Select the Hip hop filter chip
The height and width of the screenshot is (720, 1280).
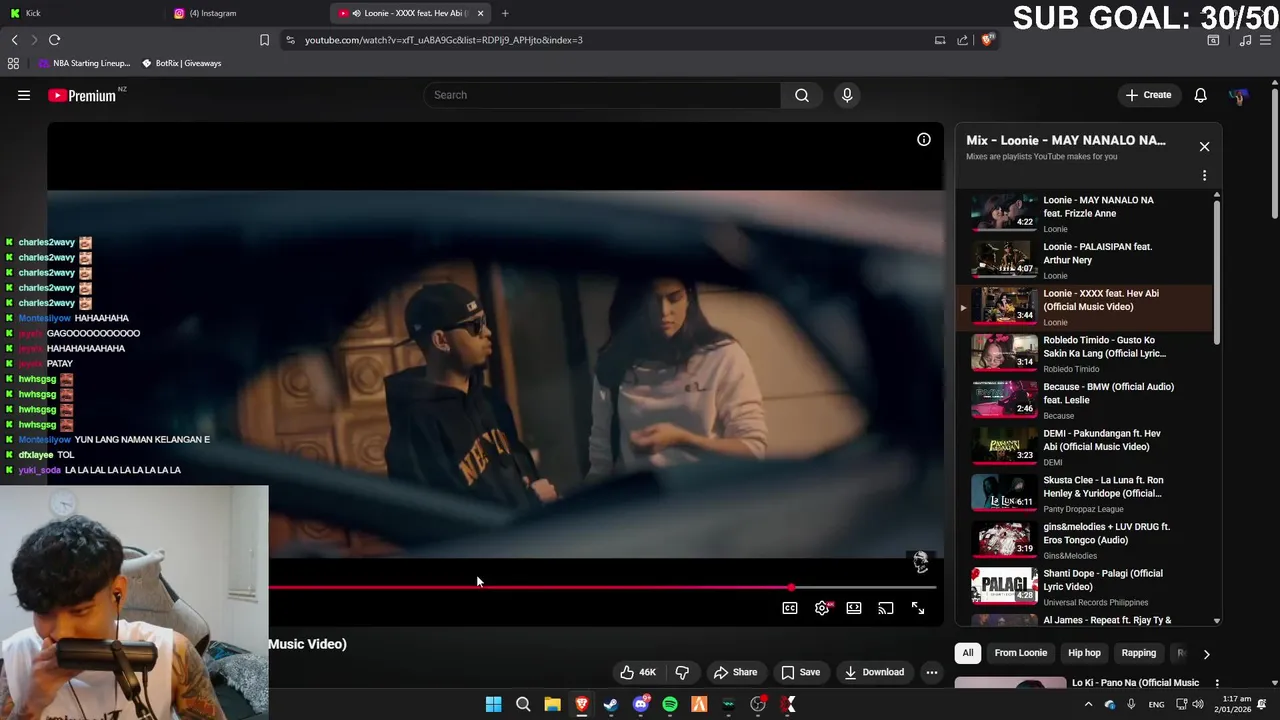1084,653
